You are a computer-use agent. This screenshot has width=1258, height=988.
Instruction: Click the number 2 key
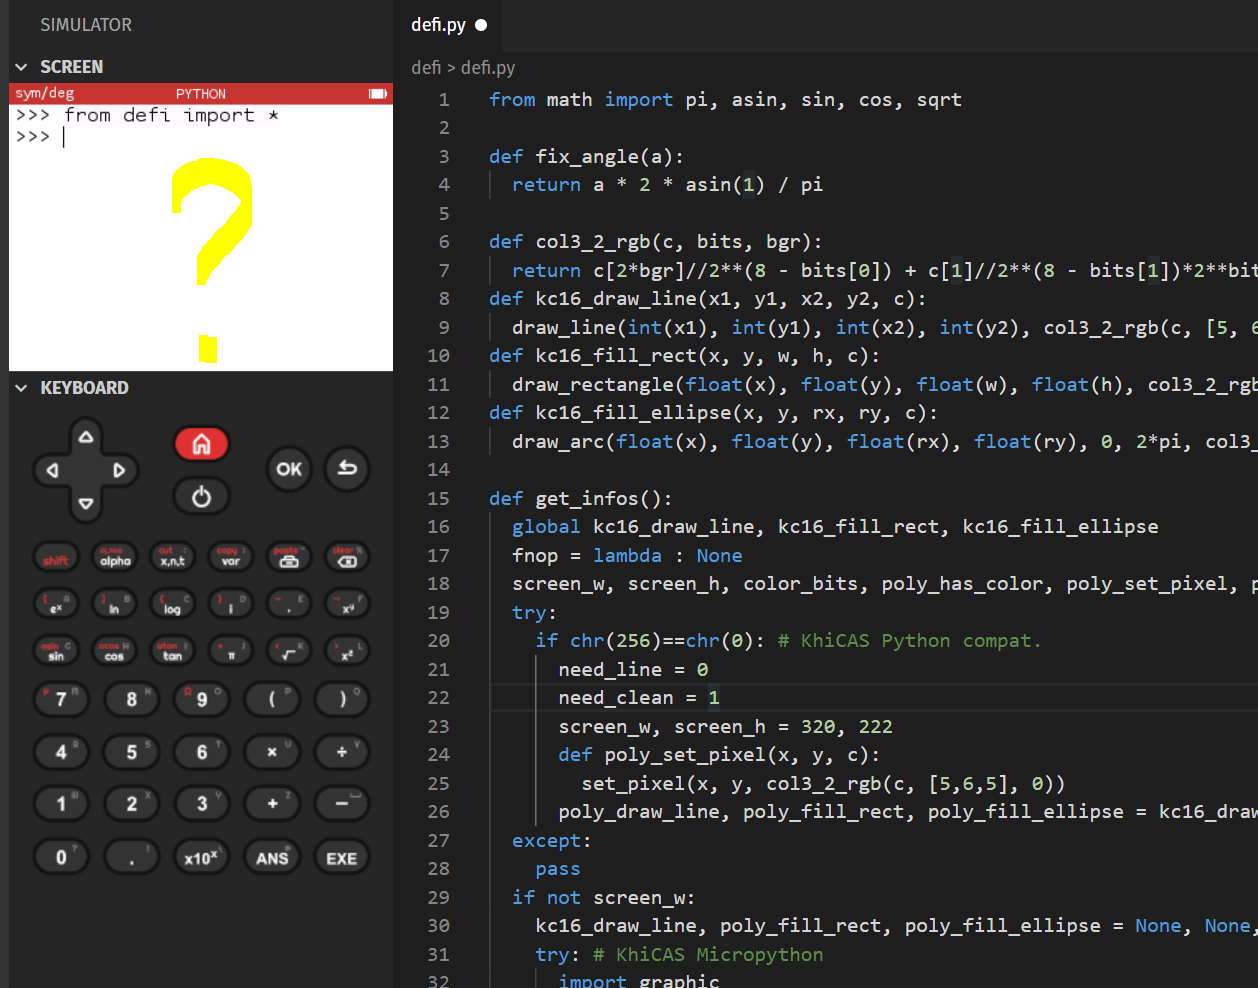point(132,803)
